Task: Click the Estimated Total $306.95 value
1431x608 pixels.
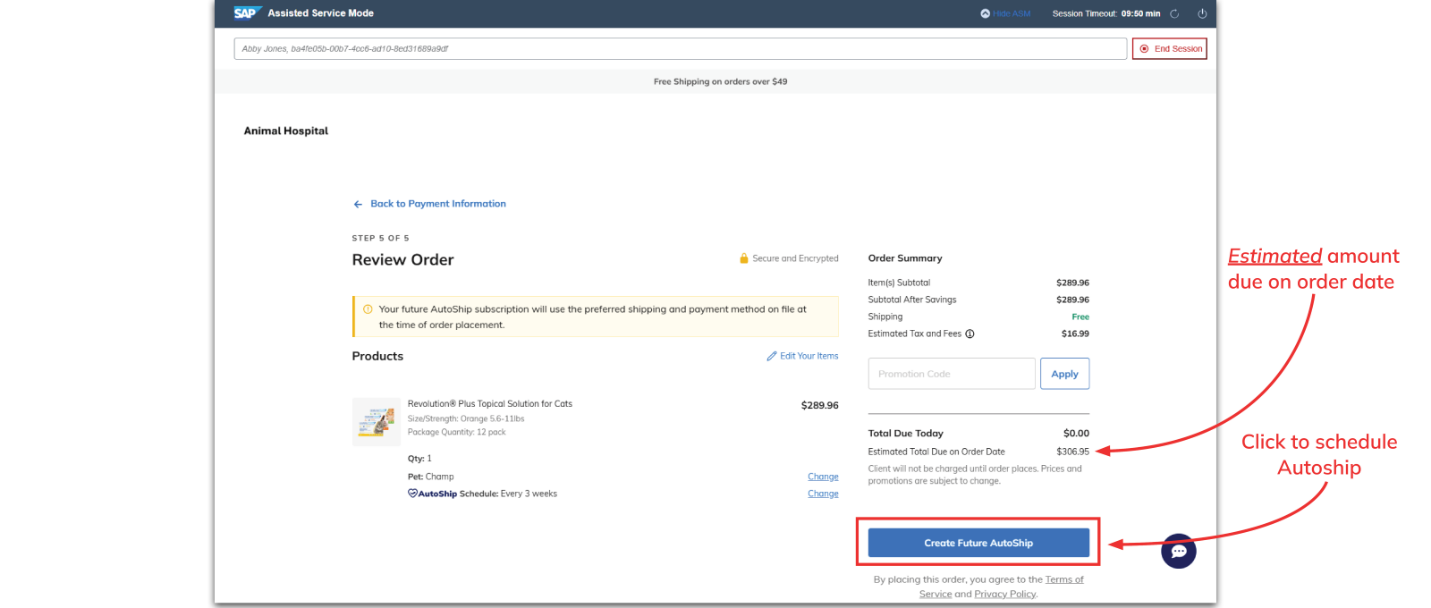Action: click(x=1073, y=452)
